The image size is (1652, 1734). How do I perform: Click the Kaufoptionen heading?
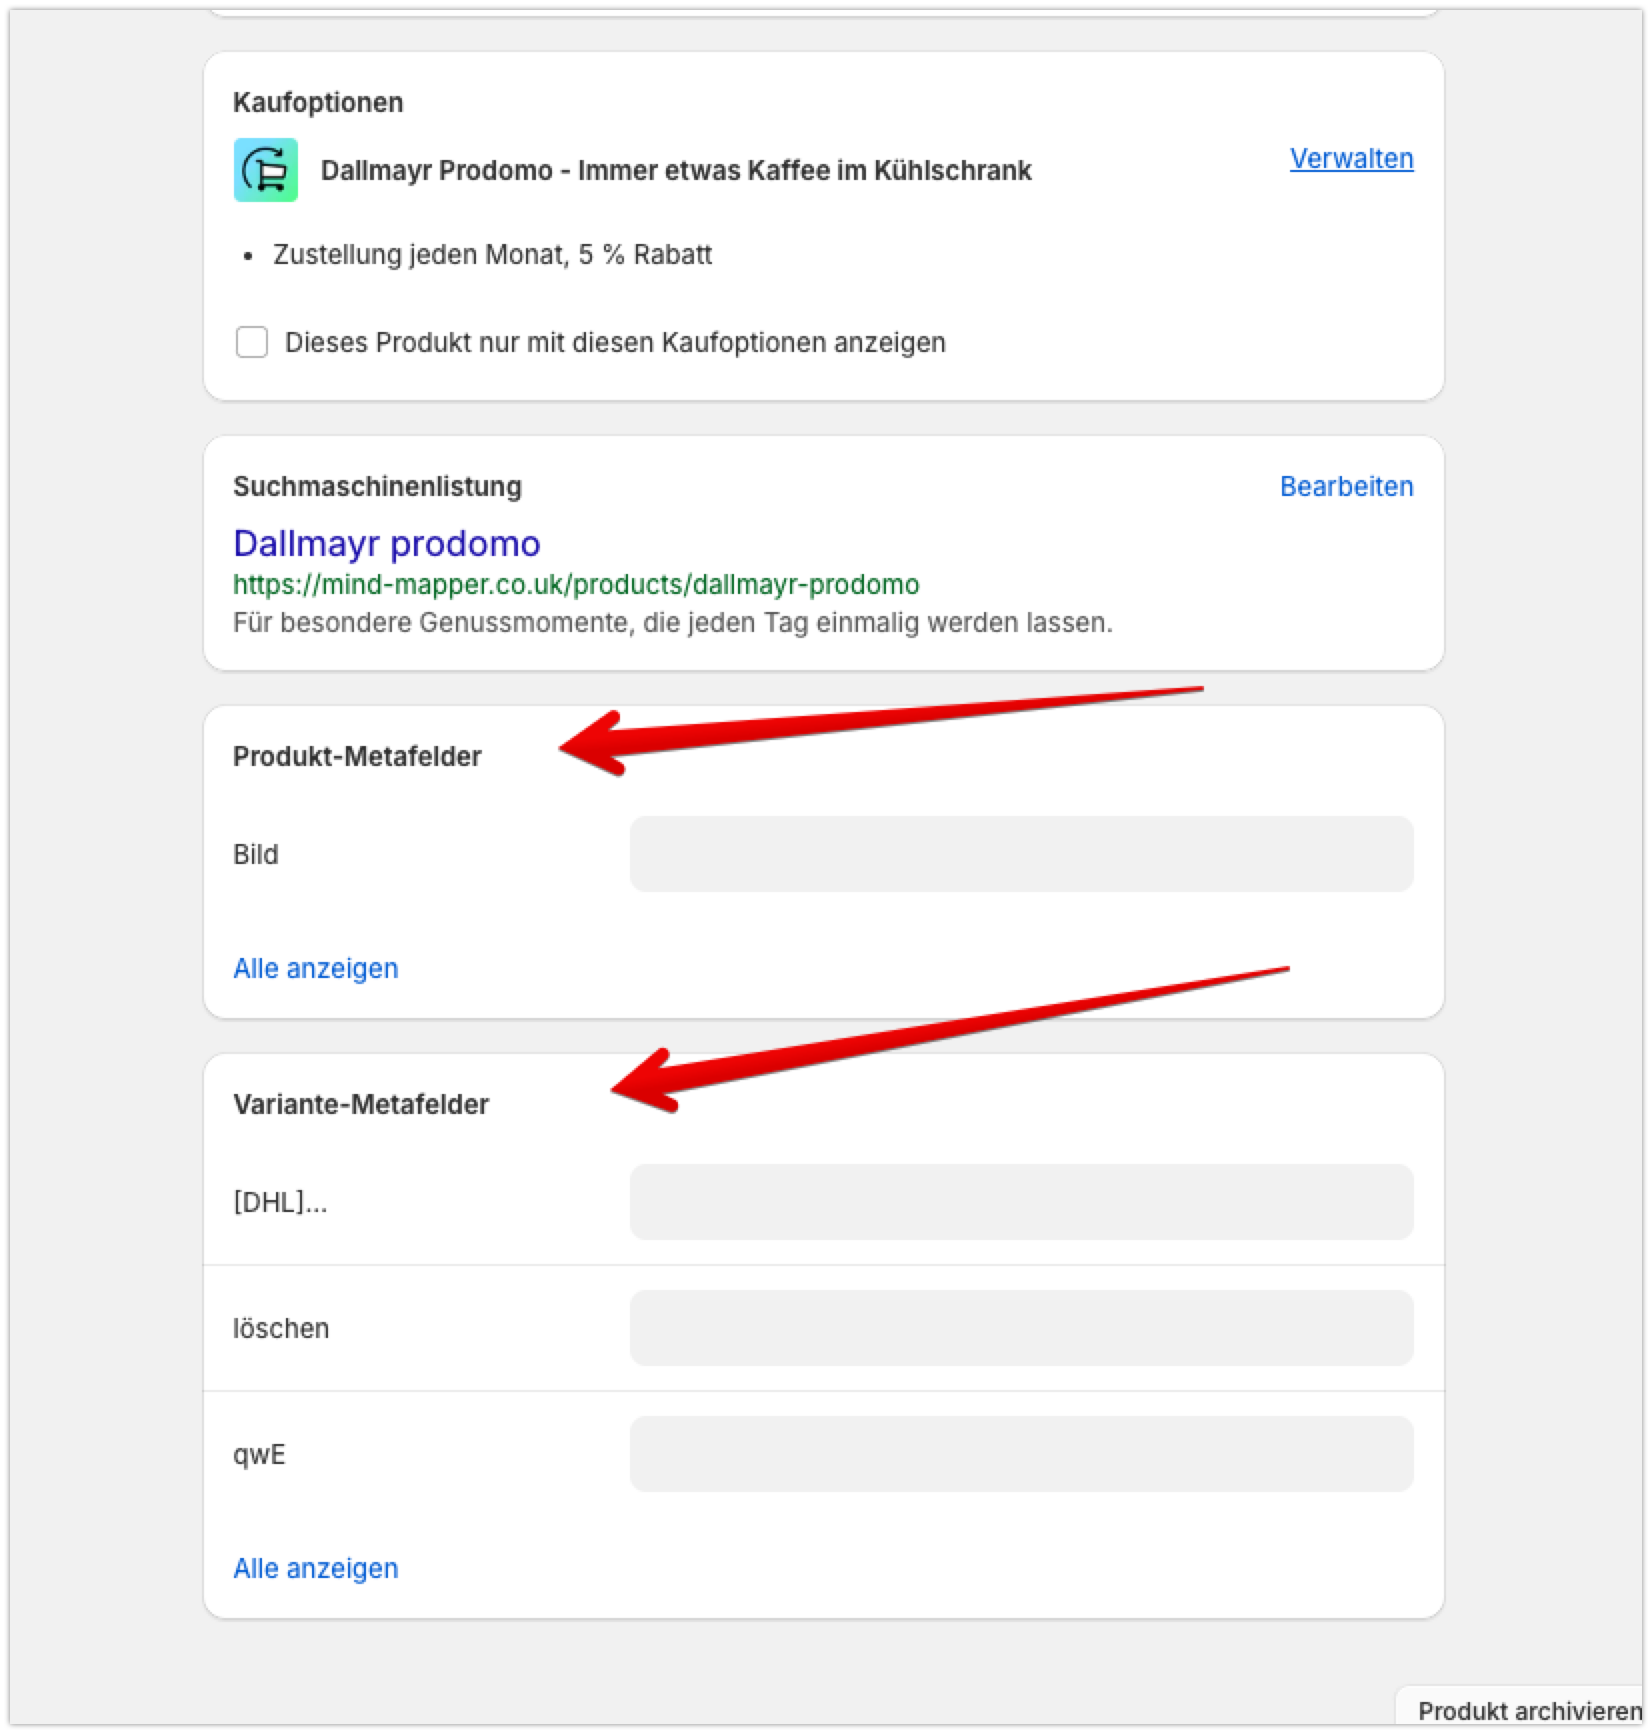(318, 103)
